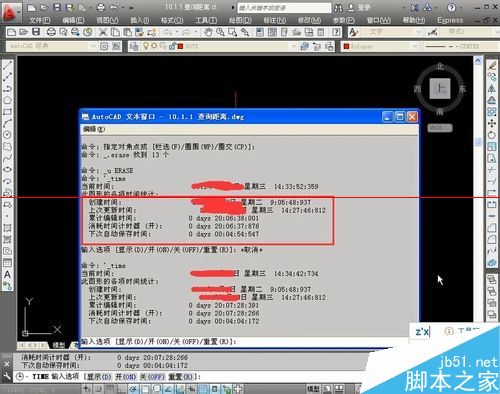Open the Express menu
The width and height of the screenshot is (500, 394).
[x=450, y=20]
